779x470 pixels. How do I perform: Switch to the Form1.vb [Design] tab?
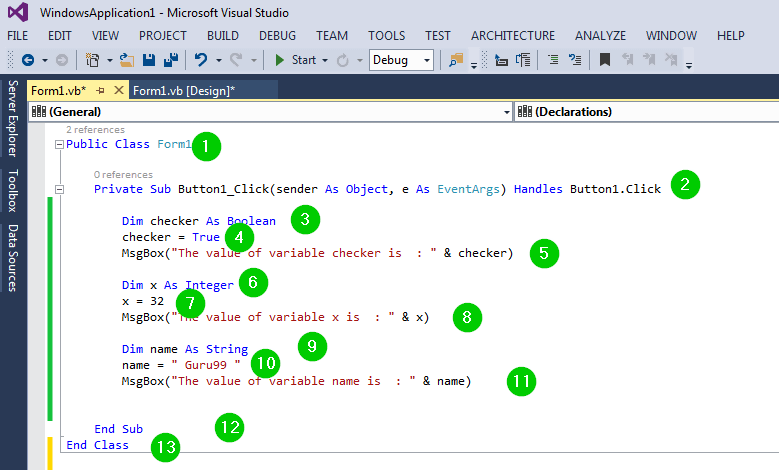click(x=184, y=90)
